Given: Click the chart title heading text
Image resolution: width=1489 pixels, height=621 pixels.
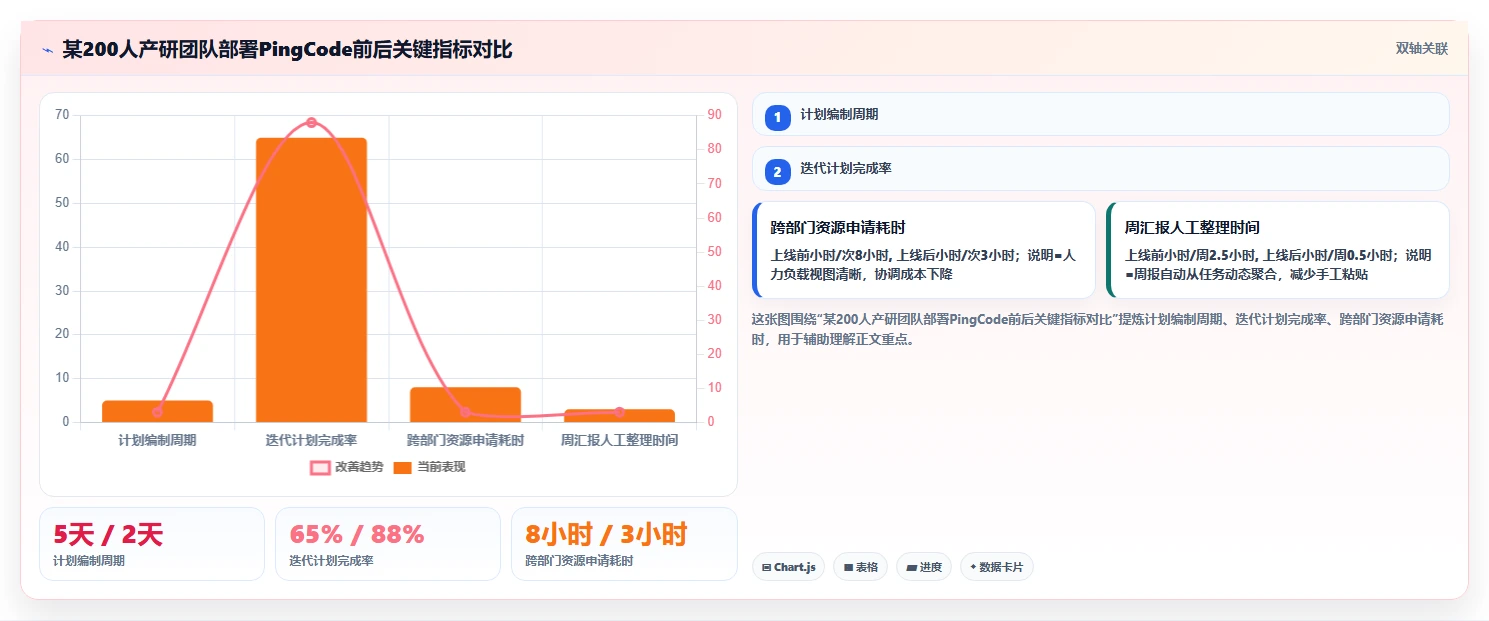Looking at the screenshot, I should 287,49.
